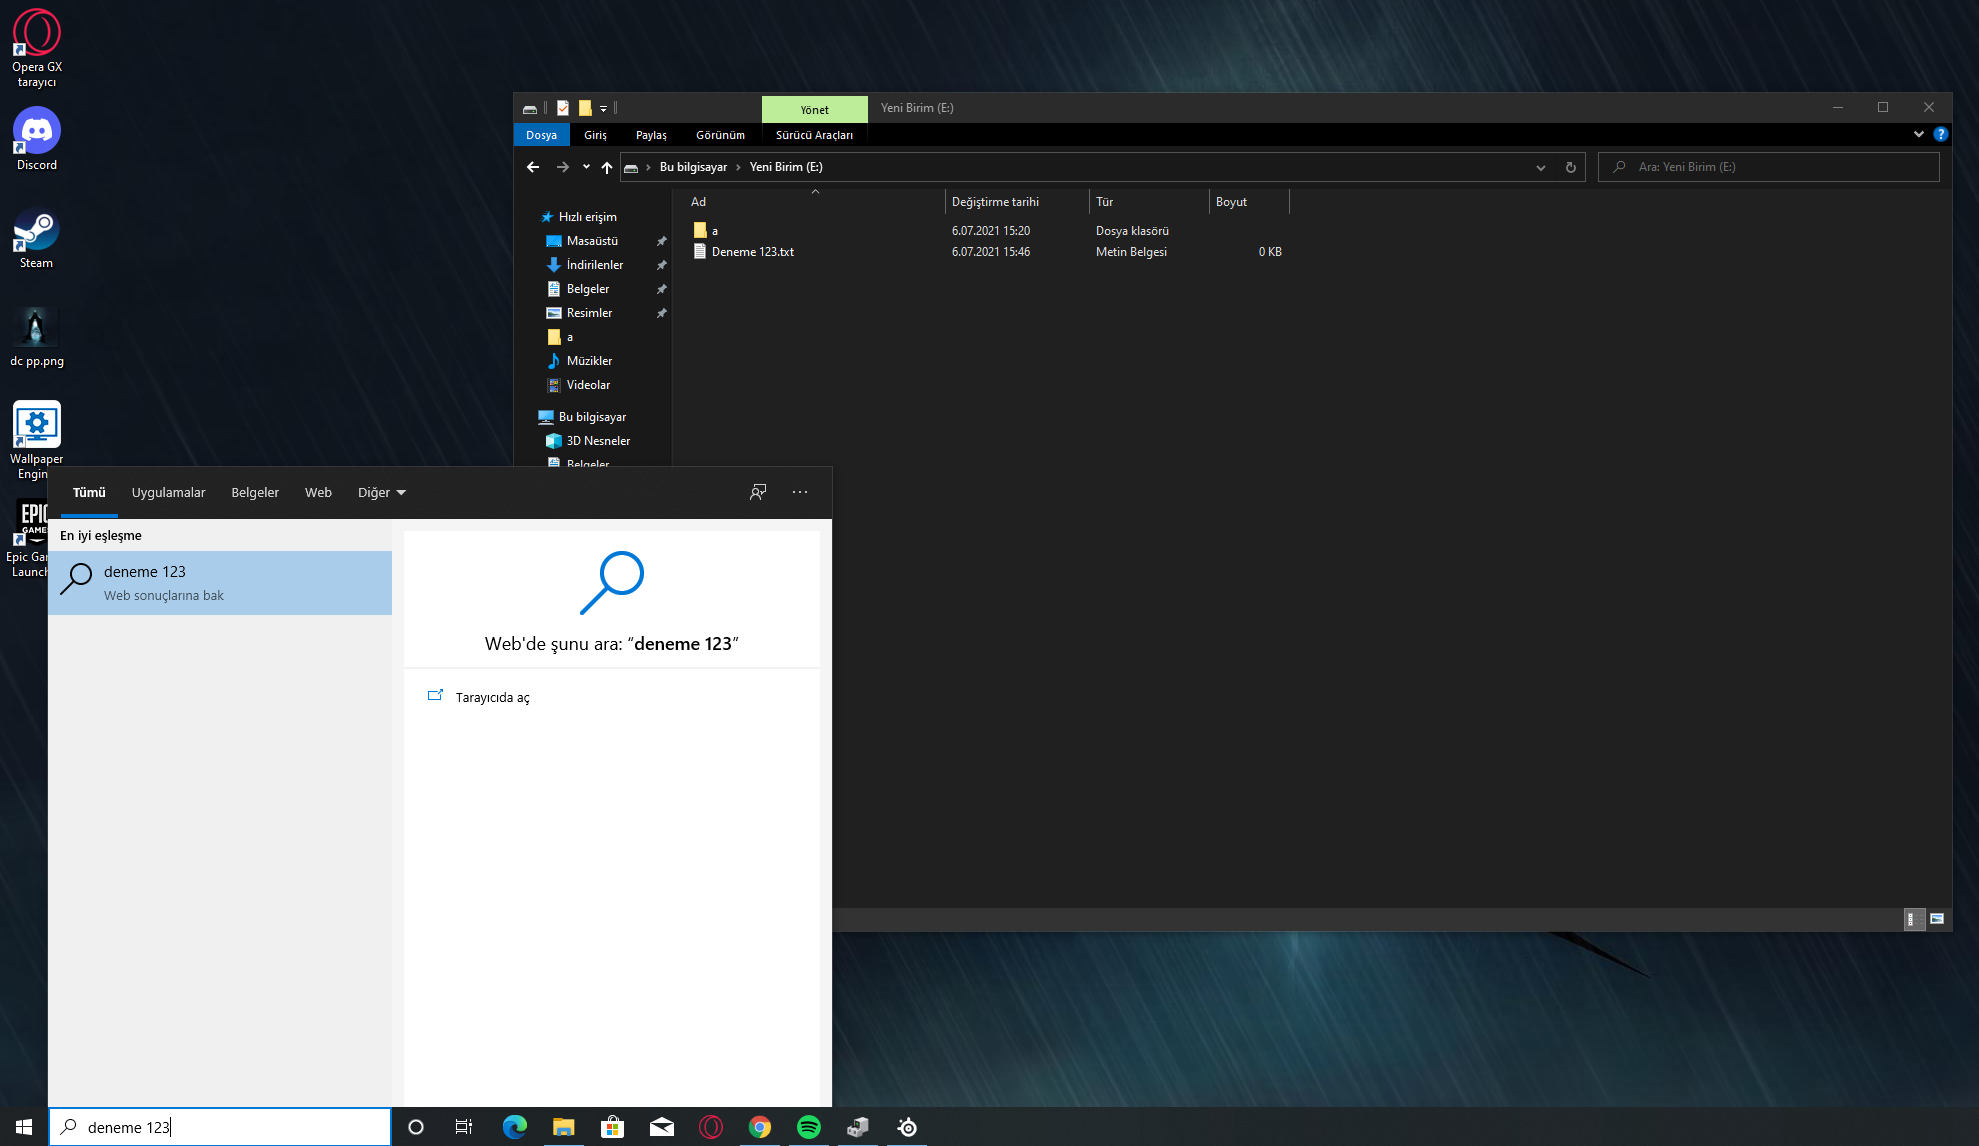The width and height of the screenshot is (1979, 1146).
Task: Open Müzikler in navigation pane
Action: click(x=589, y=361)
